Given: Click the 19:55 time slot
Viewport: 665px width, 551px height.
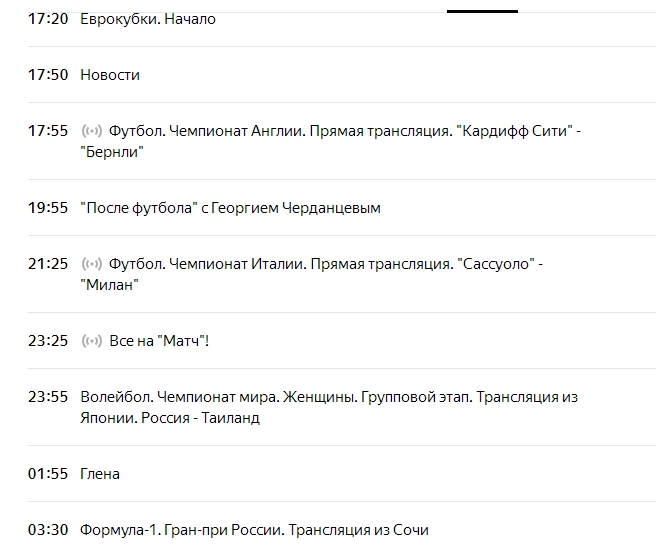Looking at the screenshot, I should 48,208.
